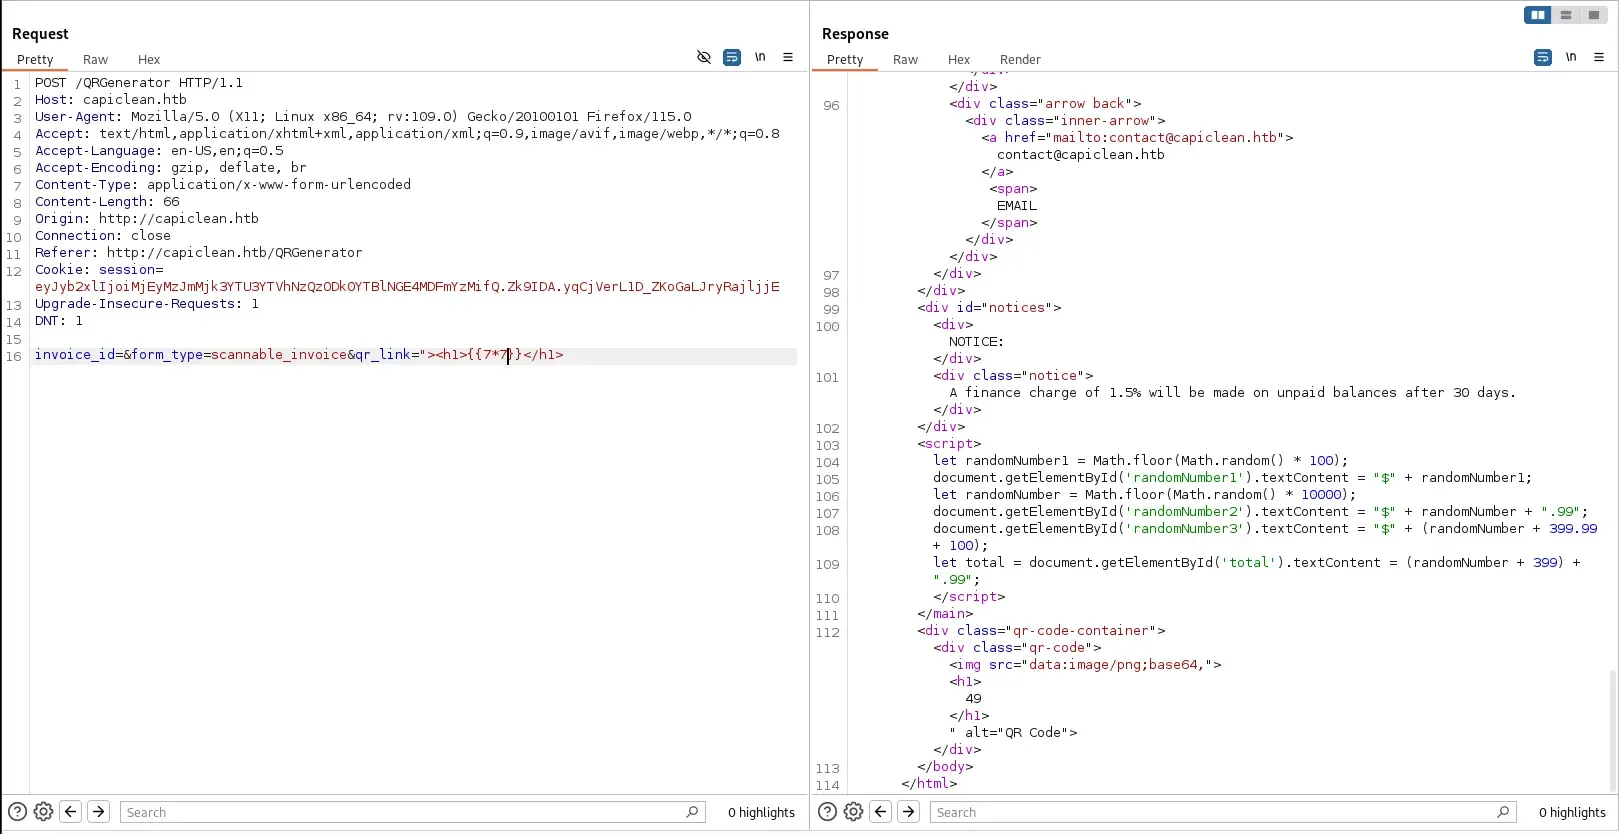
Task: Switch to Request Hex tab
Action: click(x=149, y=60)
